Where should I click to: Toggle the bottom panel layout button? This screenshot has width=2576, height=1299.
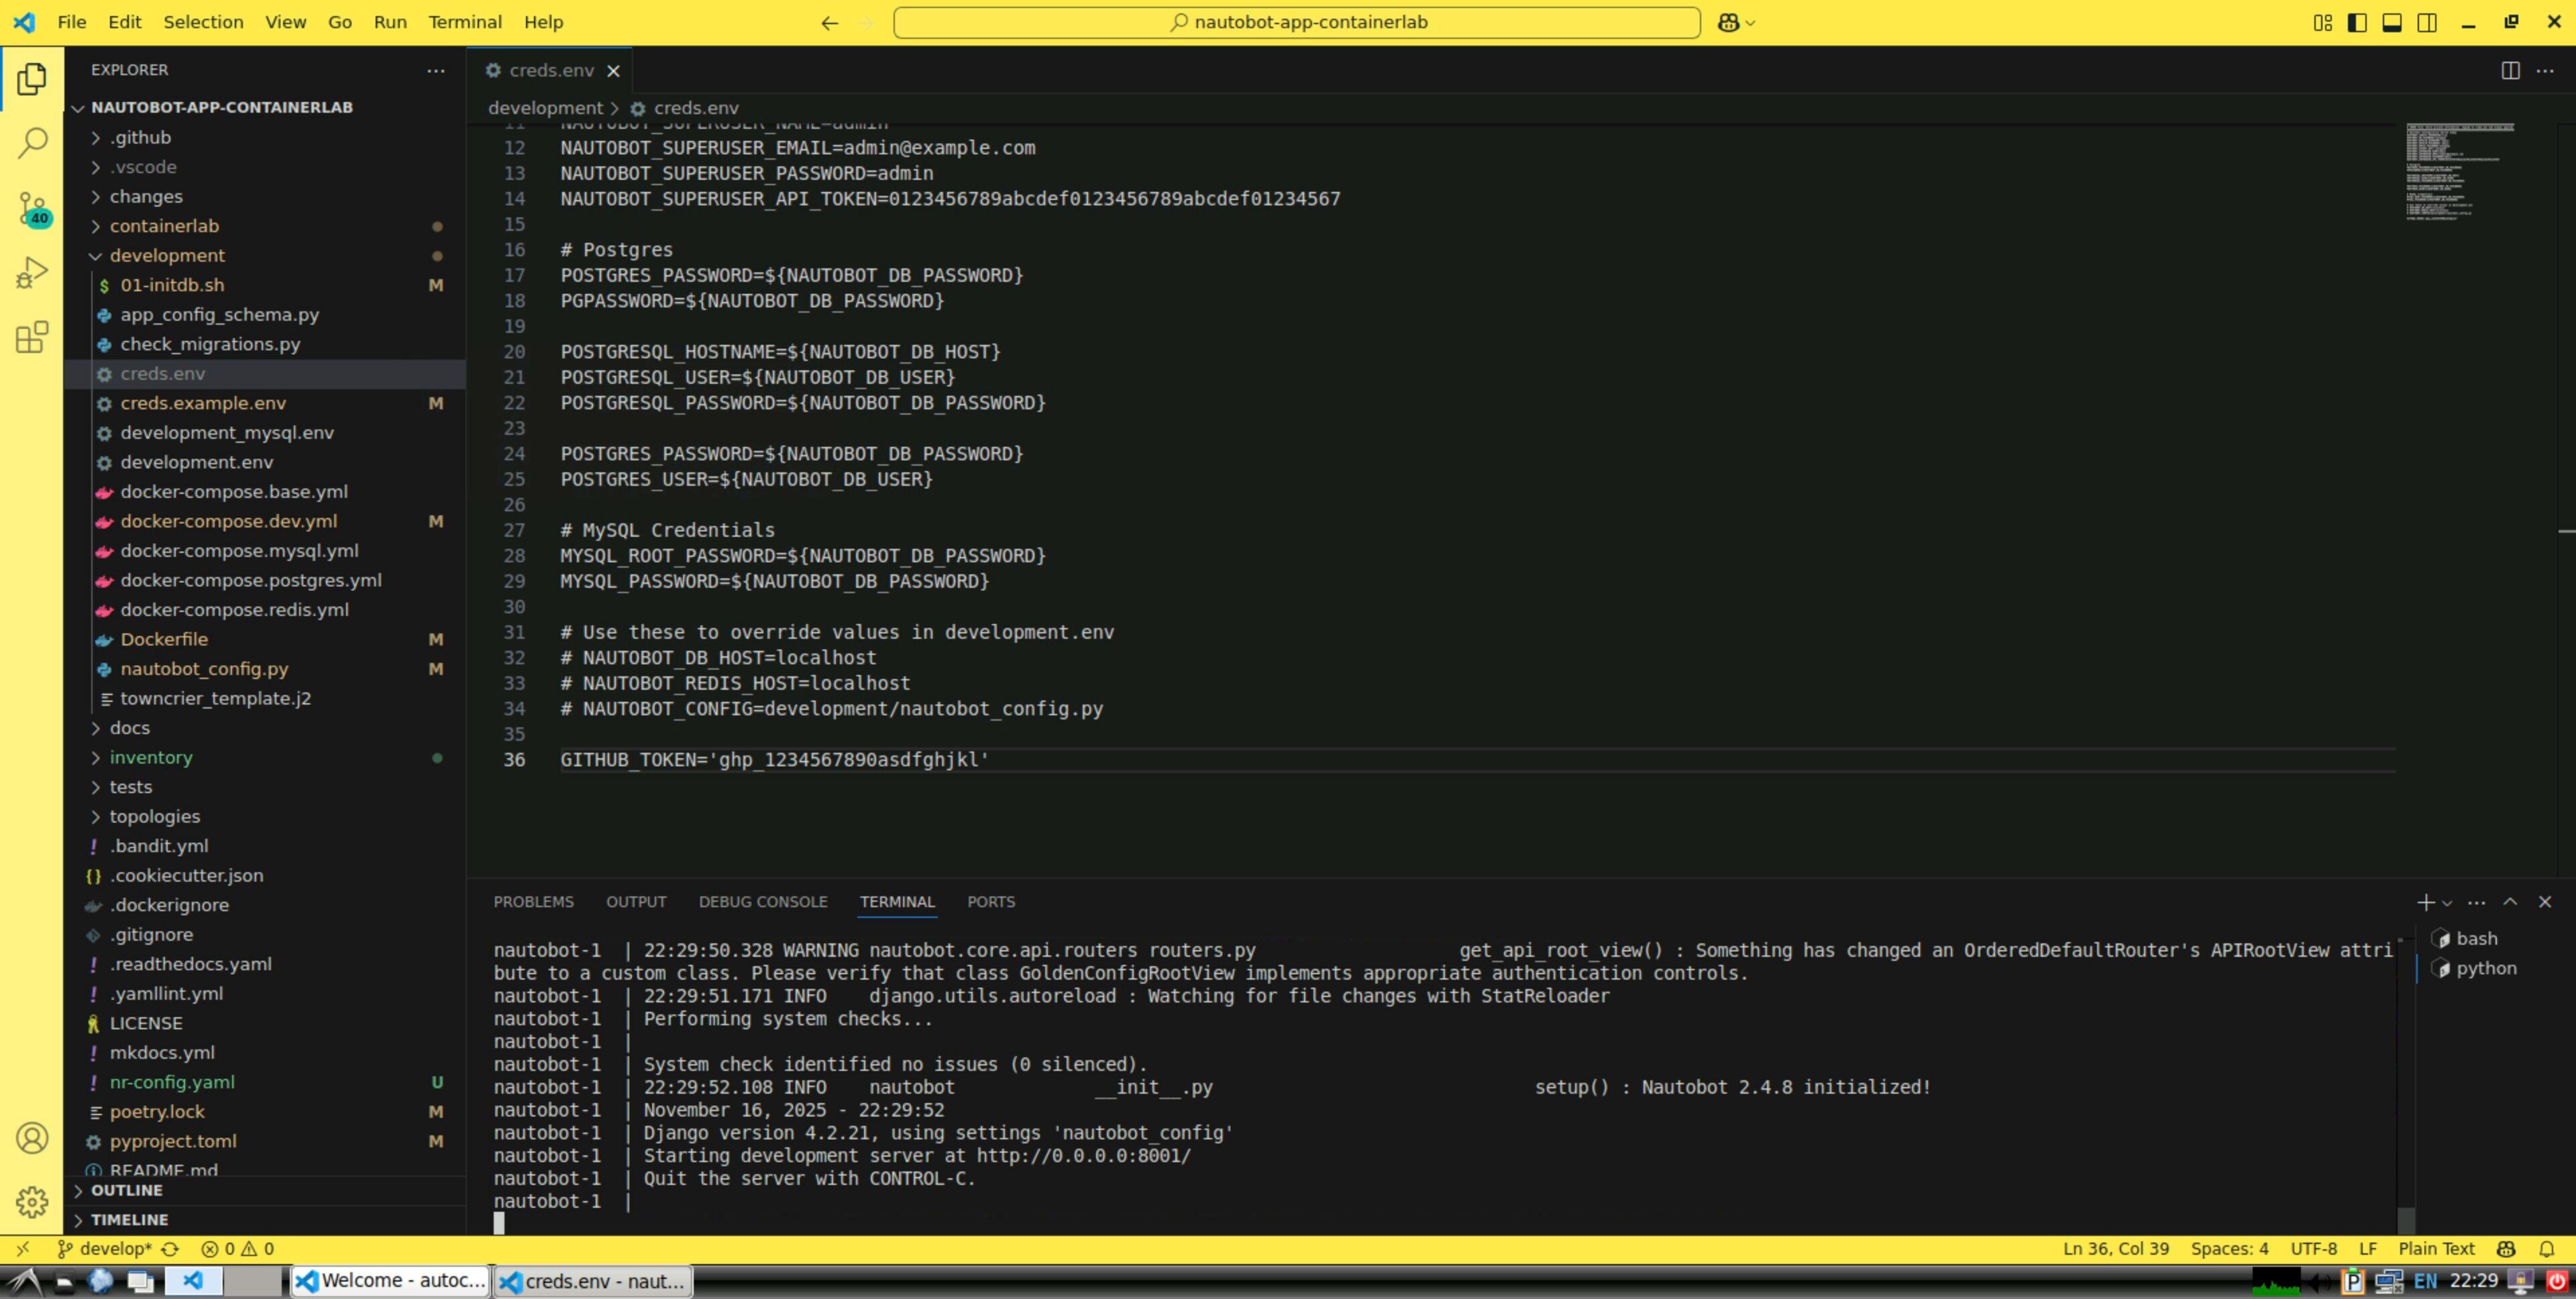tap(2392, 22)
